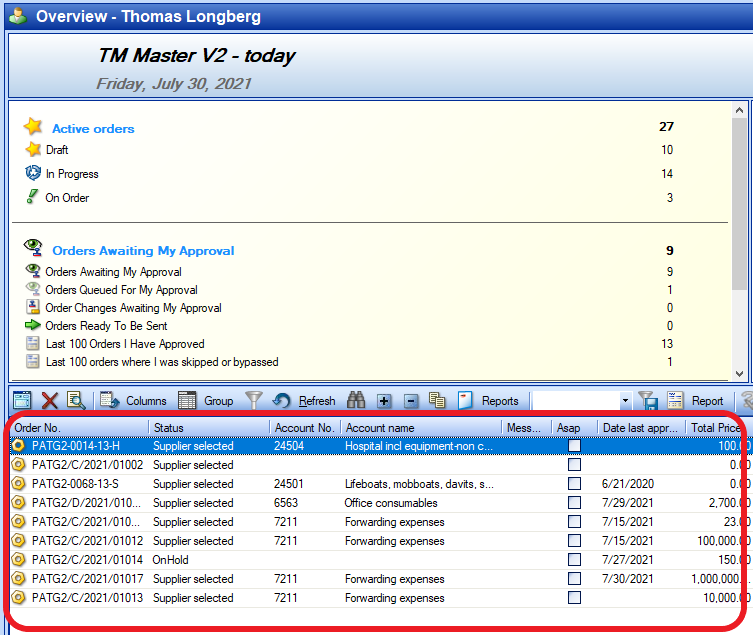Click the Overview window user icon
The image size is (753, 635).
[18, 16]
